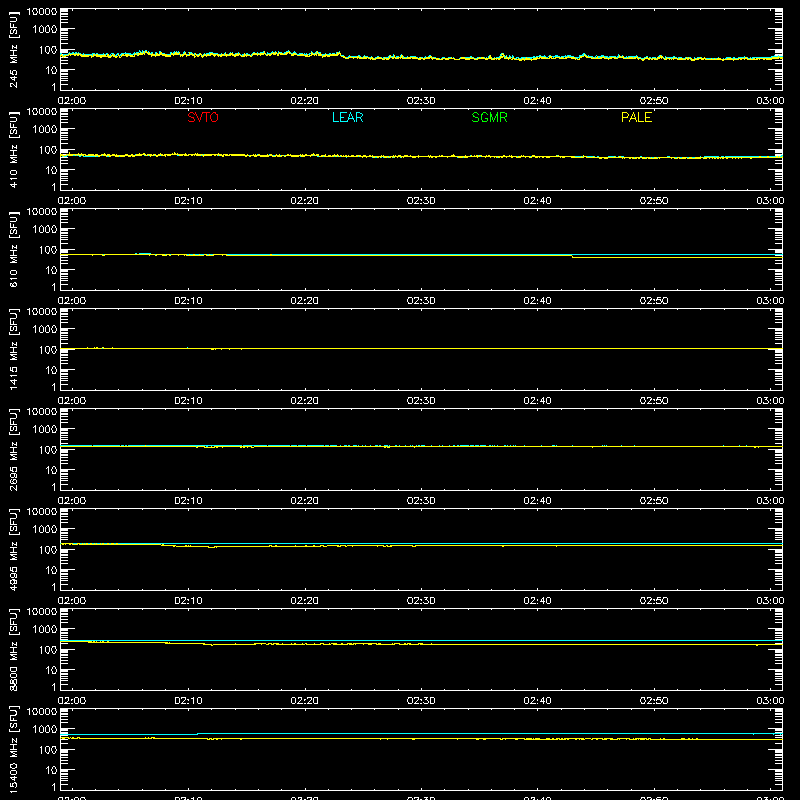The image size is (800, 800).
Task: Select the '410 MHz [SFU]' axis title
Action: pyautogui.click(x=13, y=150)
